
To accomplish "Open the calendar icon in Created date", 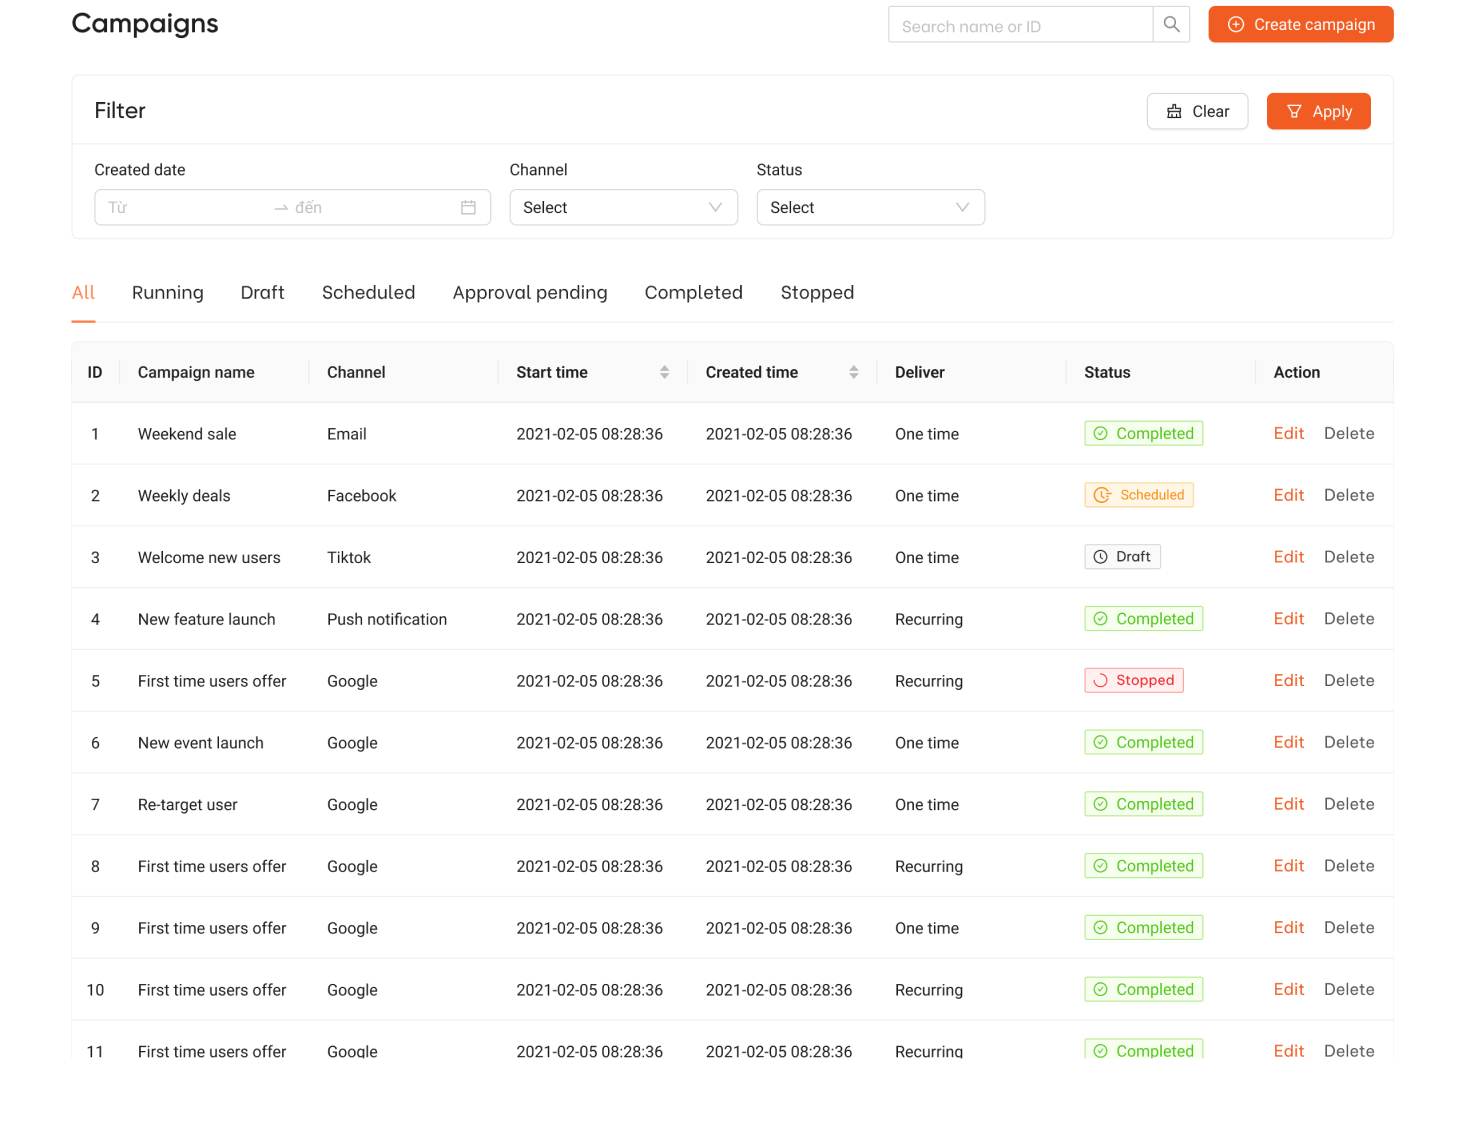I will click(468, 208).
